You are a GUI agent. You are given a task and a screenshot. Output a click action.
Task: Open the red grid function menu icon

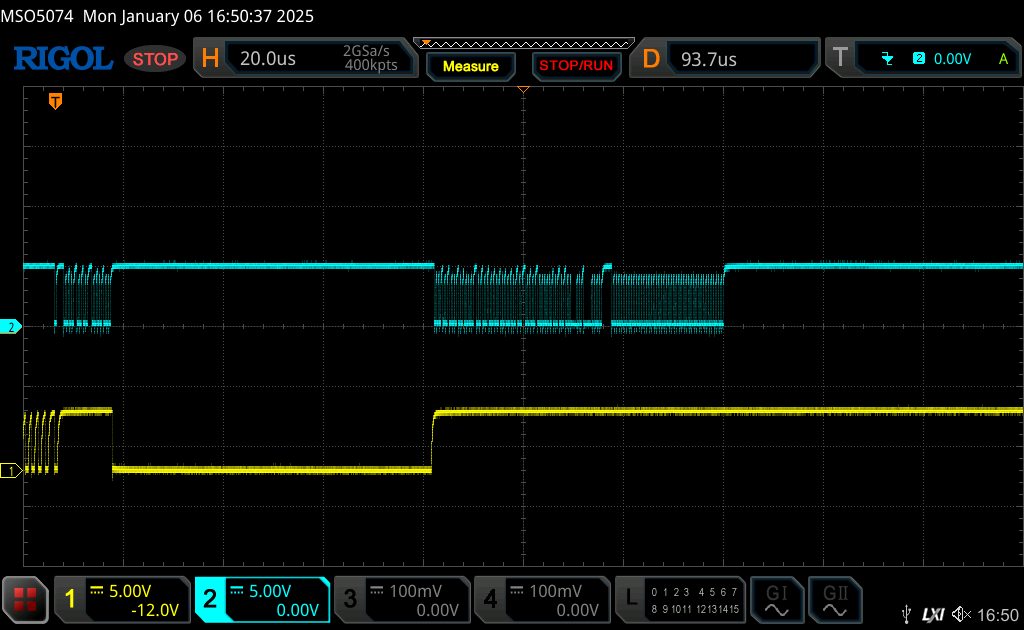(25, 599)
